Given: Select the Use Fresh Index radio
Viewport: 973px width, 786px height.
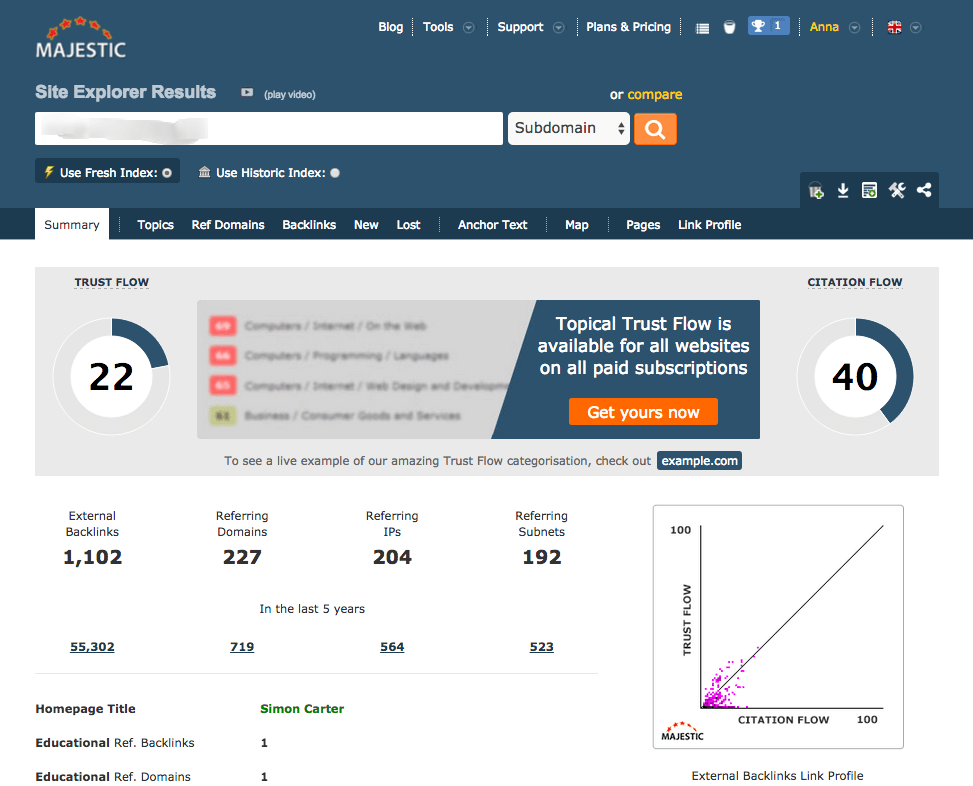Looking at the screenshot, I should tap(167, 173).
